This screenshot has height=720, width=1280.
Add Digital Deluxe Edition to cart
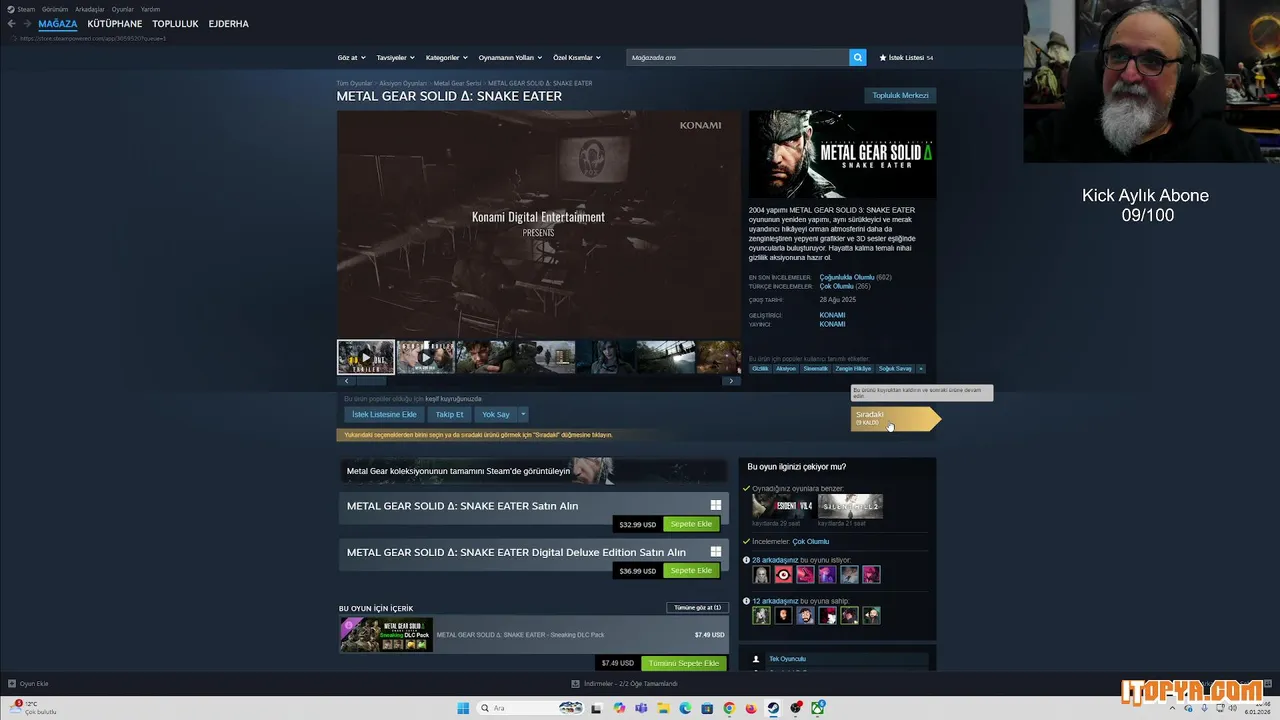point(691,571)
